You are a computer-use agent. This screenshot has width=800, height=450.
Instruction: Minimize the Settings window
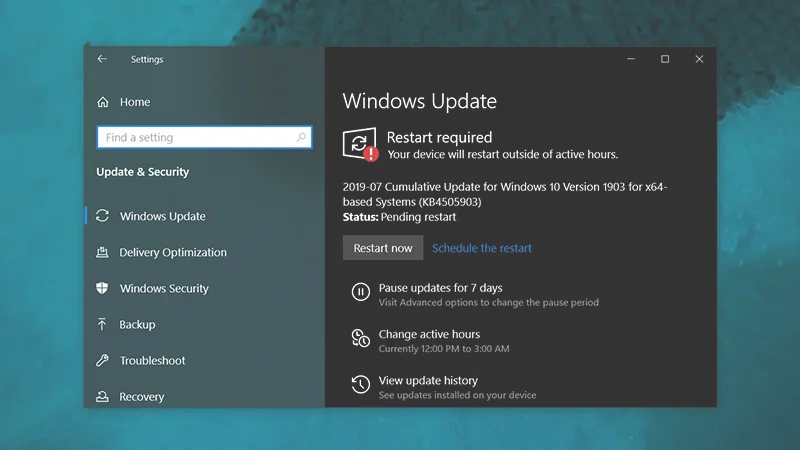(x=631, y=59)
